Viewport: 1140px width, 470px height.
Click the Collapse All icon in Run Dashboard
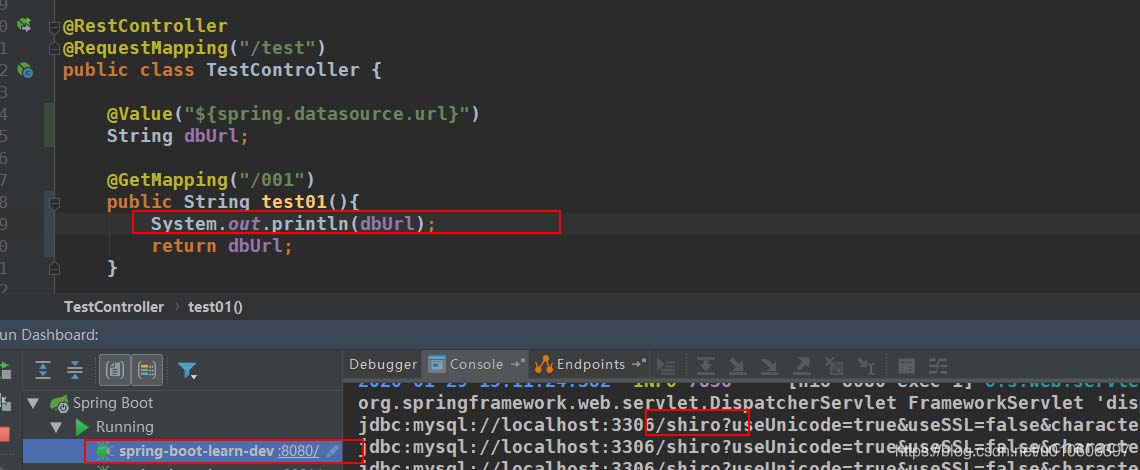pyautogui.click(x=75, y=370)
